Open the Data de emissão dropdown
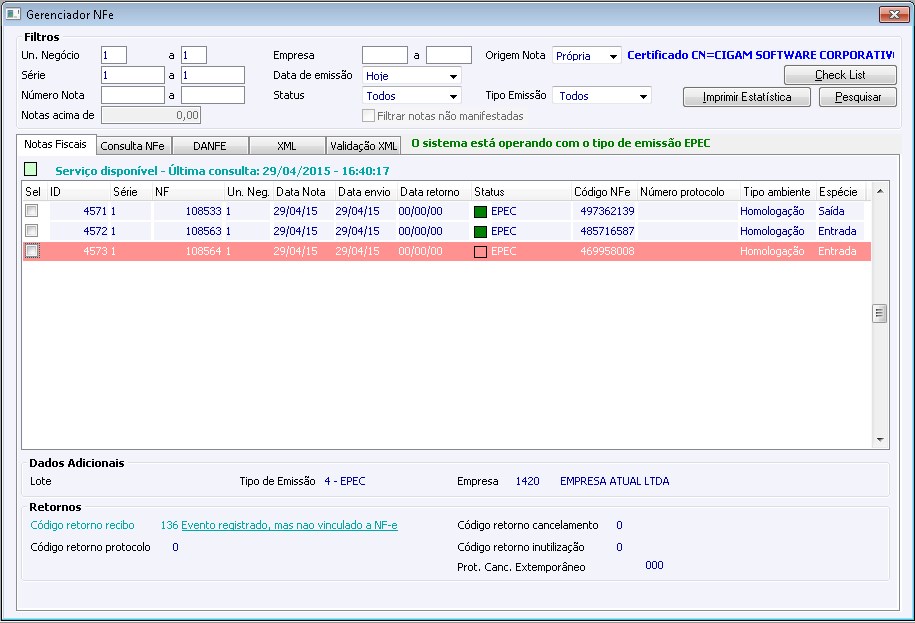Image resolution: width=915 pixels, height=623 pixels. coord(453,76)
